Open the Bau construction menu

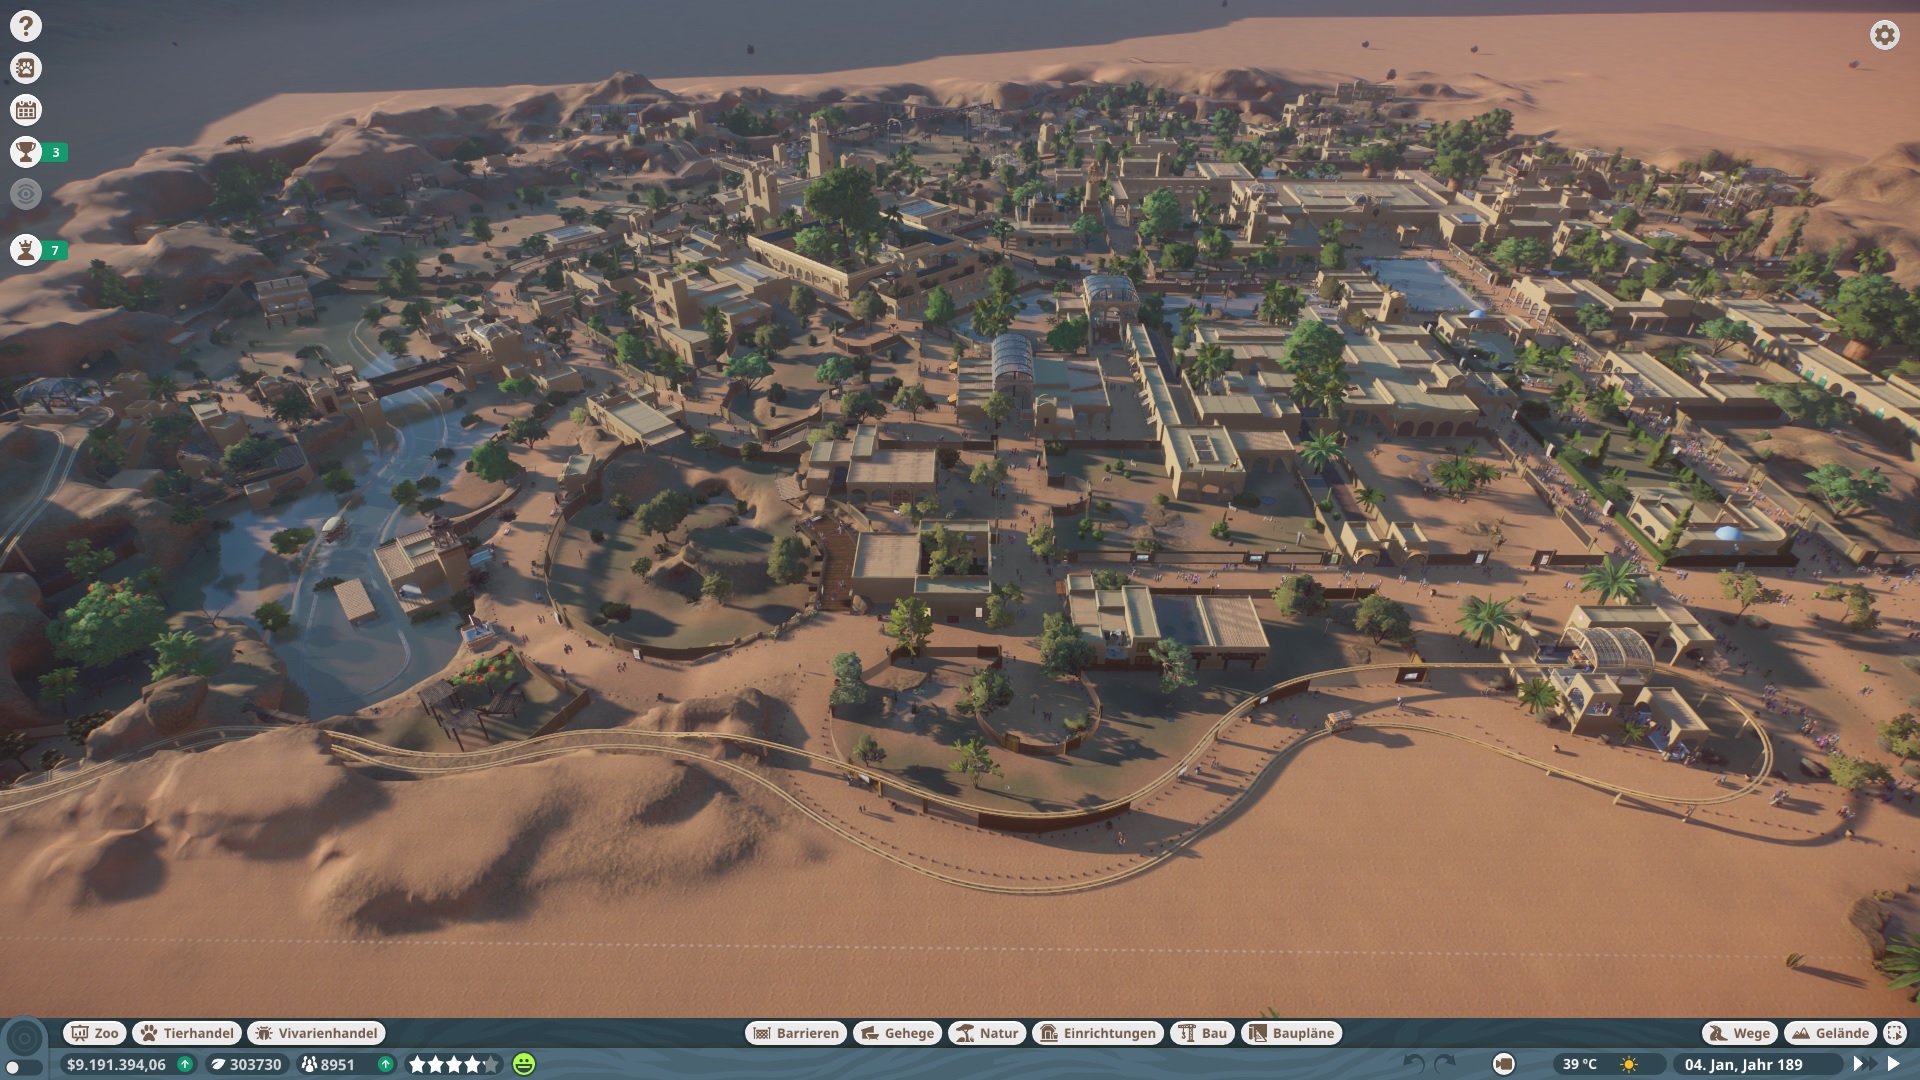(1203, 1033)
